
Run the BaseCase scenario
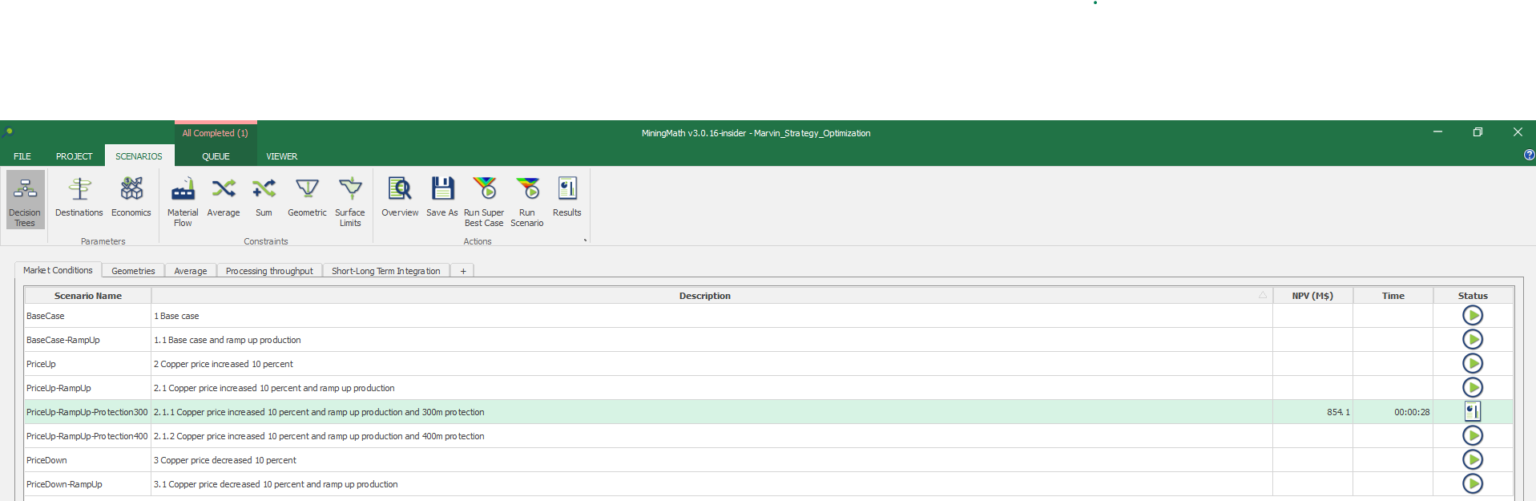[x=1472, y=316]
